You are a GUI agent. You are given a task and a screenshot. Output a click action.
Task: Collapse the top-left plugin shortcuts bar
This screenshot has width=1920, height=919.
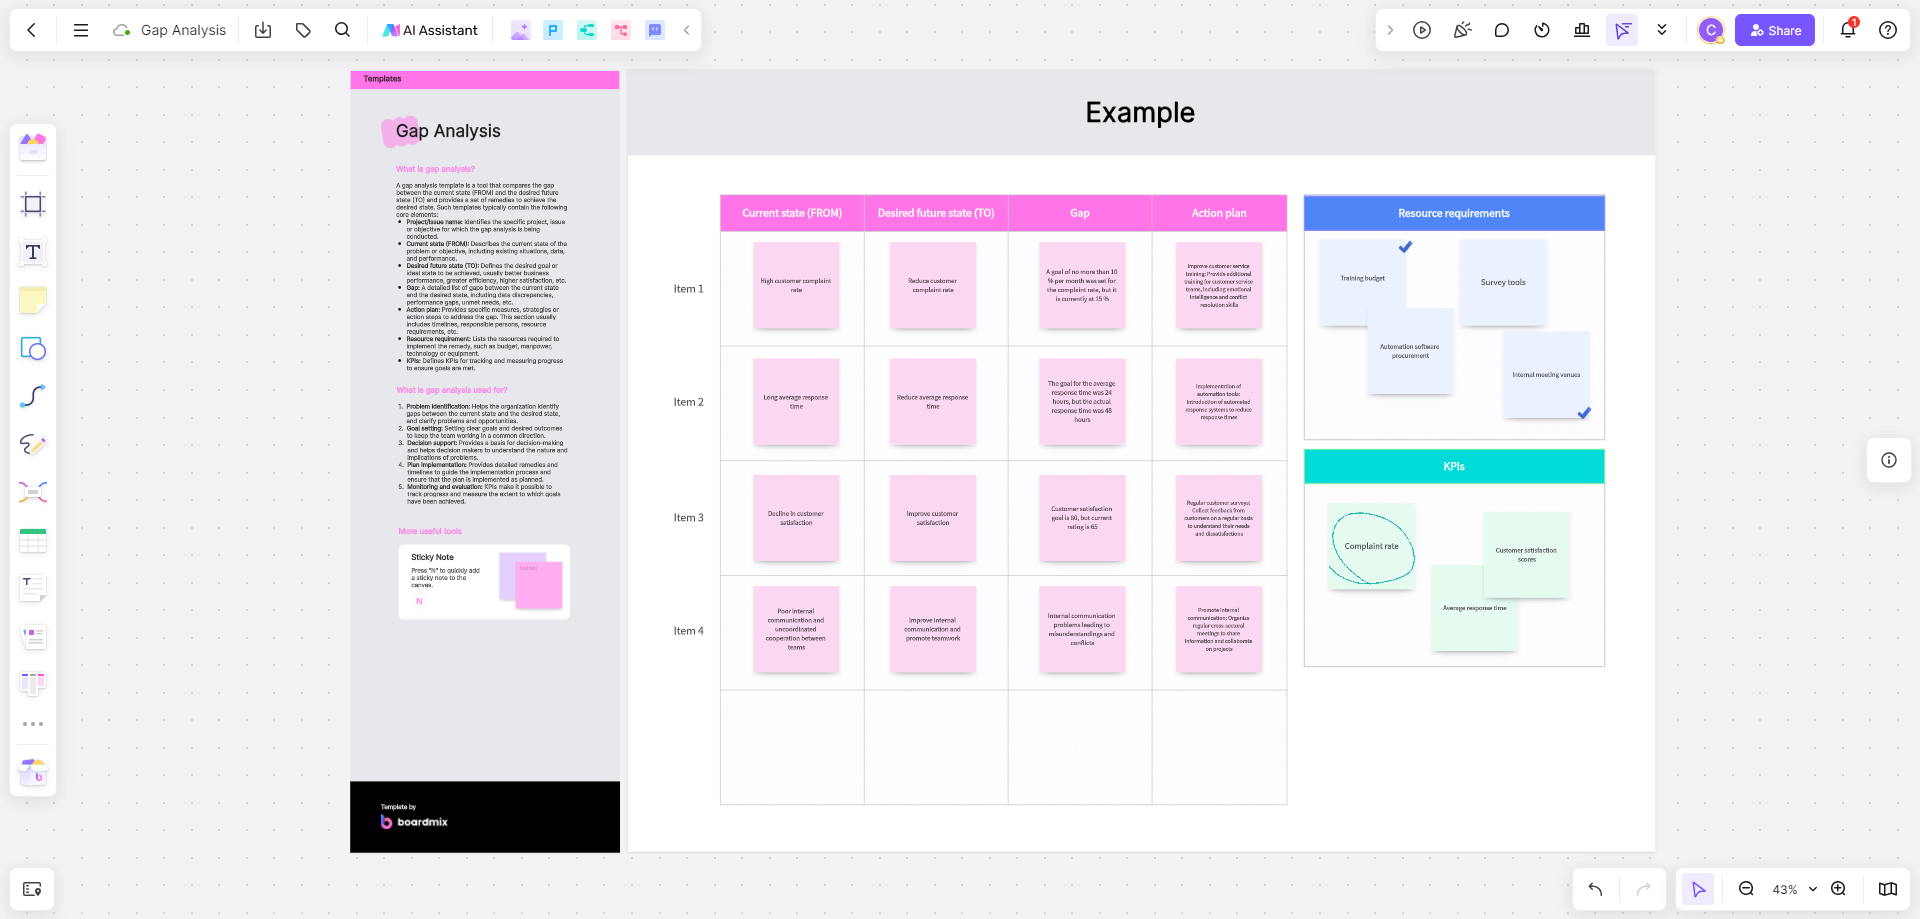[x=687, y=30]
